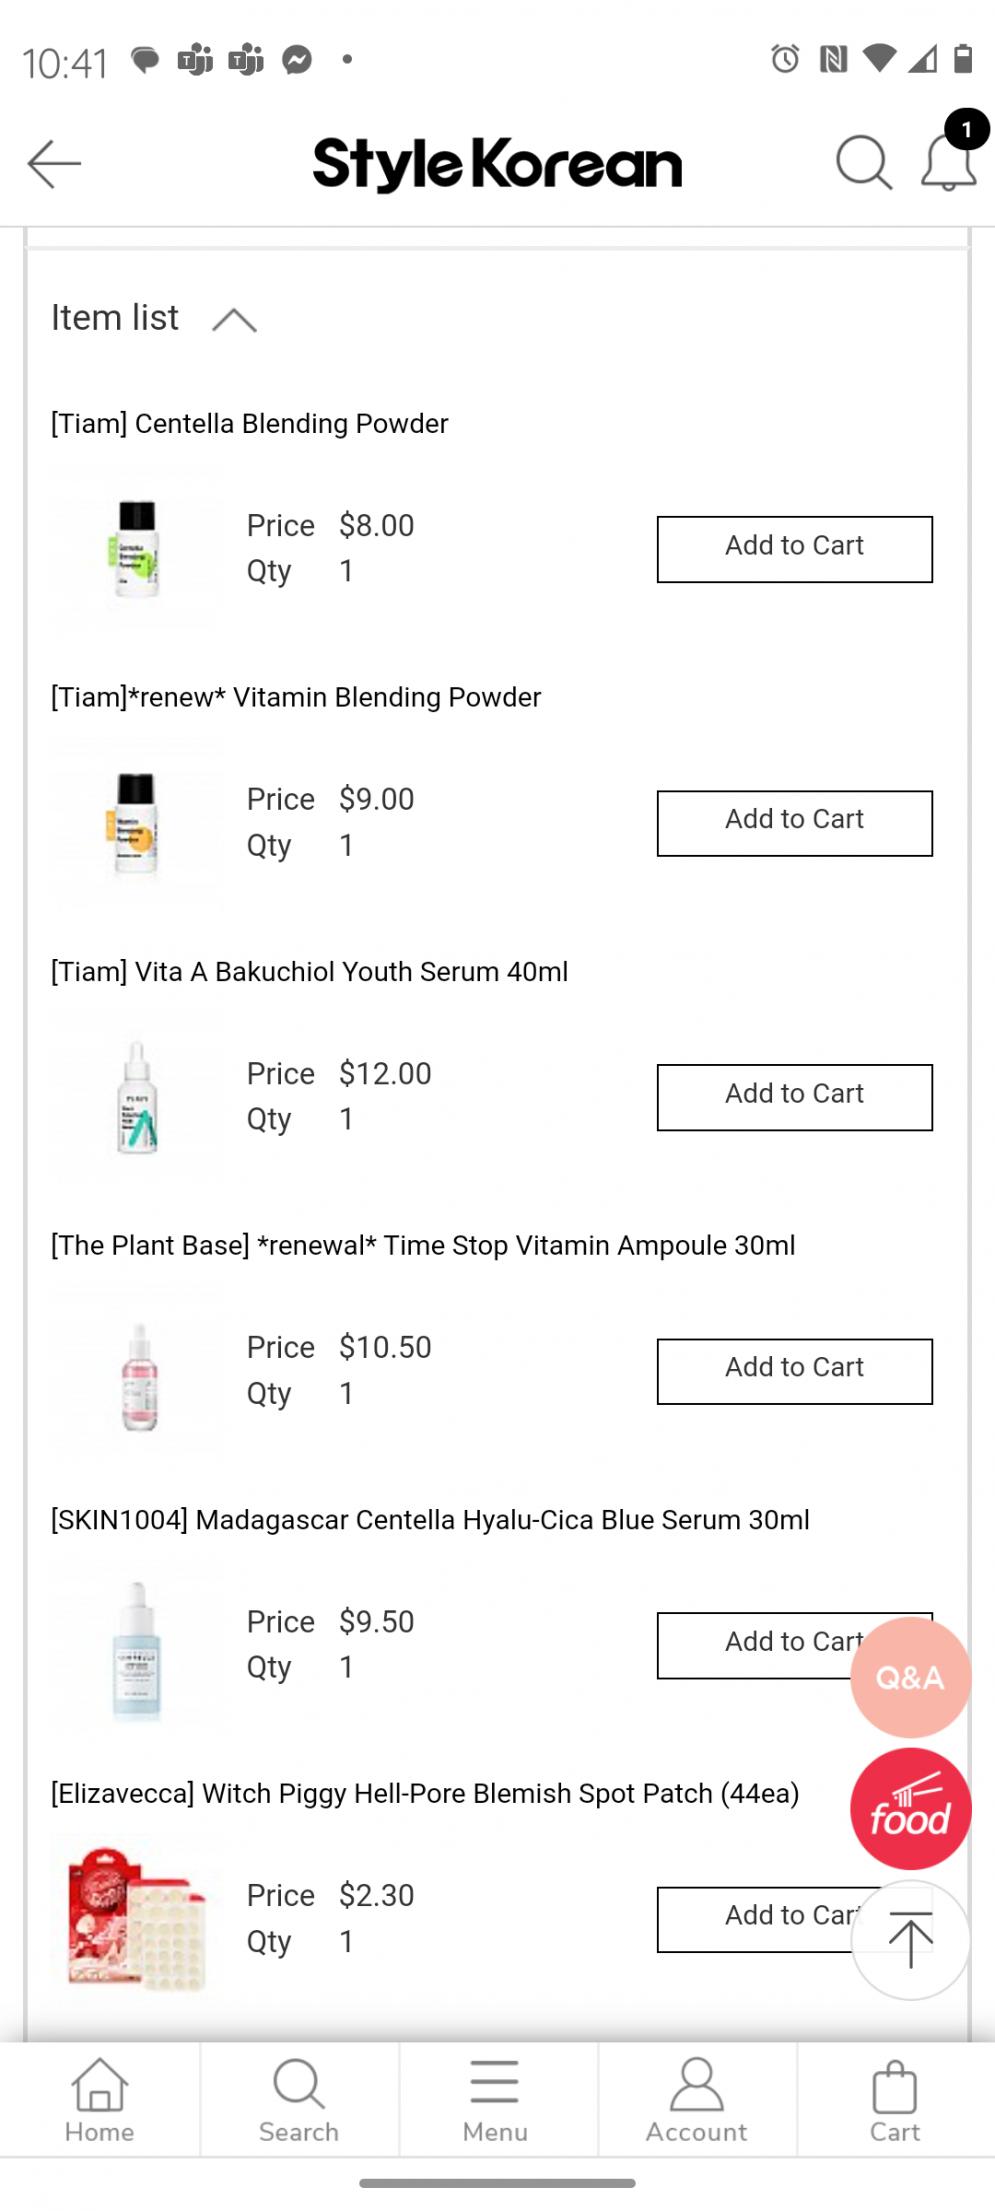Tap the back arrow icon

click(54, 164)
